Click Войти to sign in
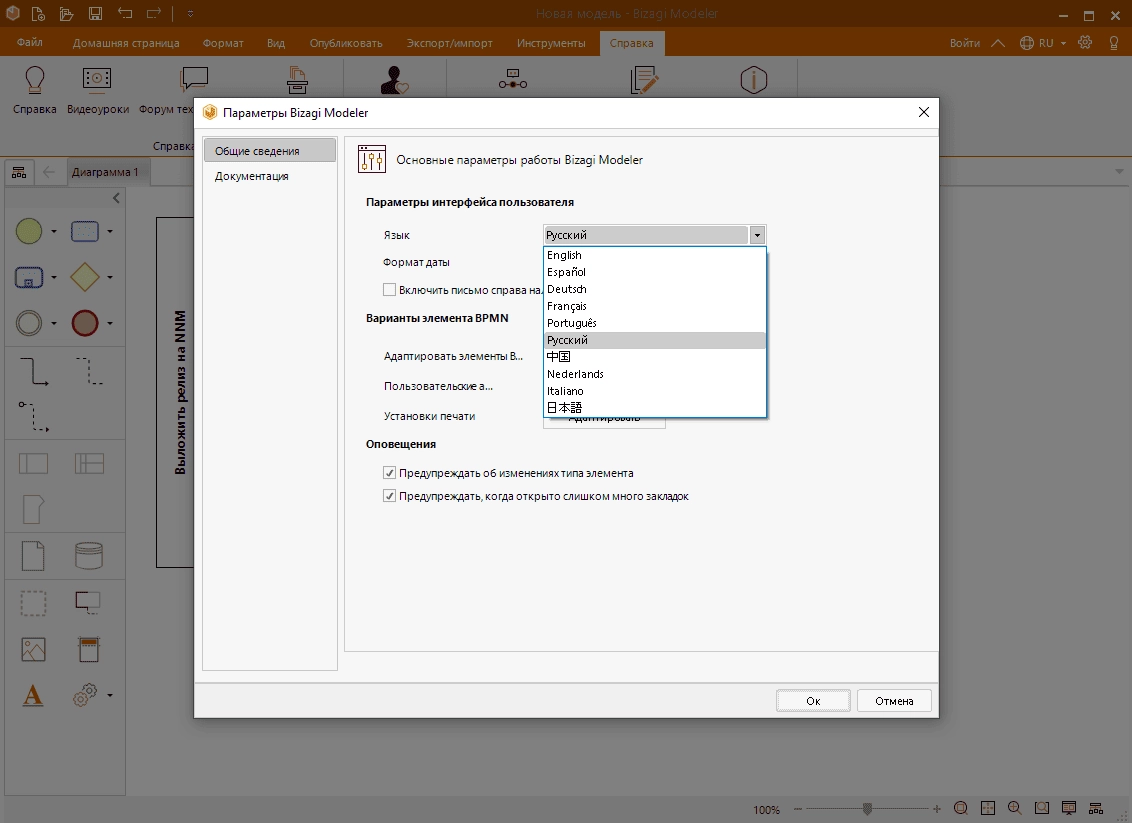 pyautogui.click(x=965, y=43)
